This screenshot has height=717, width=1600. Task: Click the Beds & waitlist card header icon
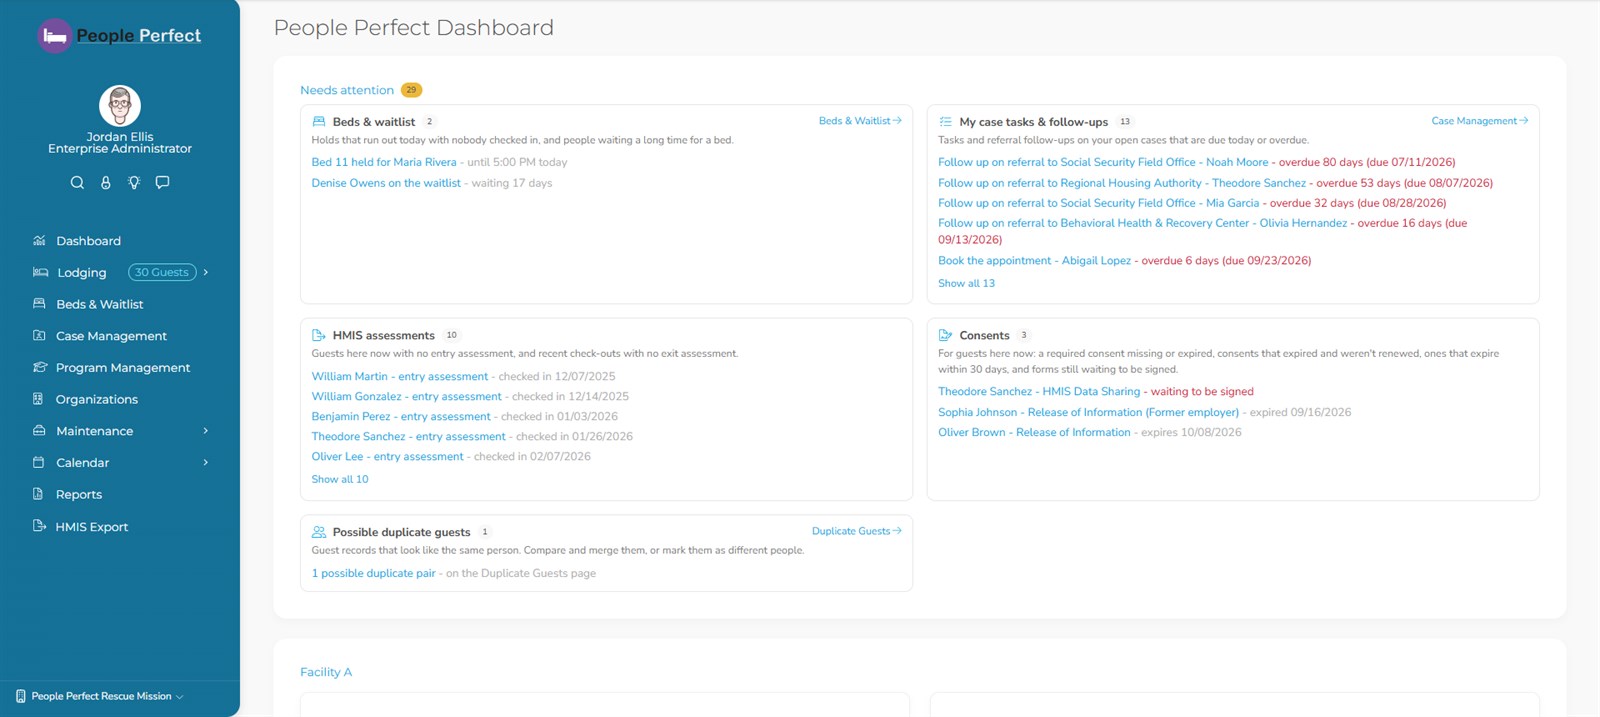319,122
